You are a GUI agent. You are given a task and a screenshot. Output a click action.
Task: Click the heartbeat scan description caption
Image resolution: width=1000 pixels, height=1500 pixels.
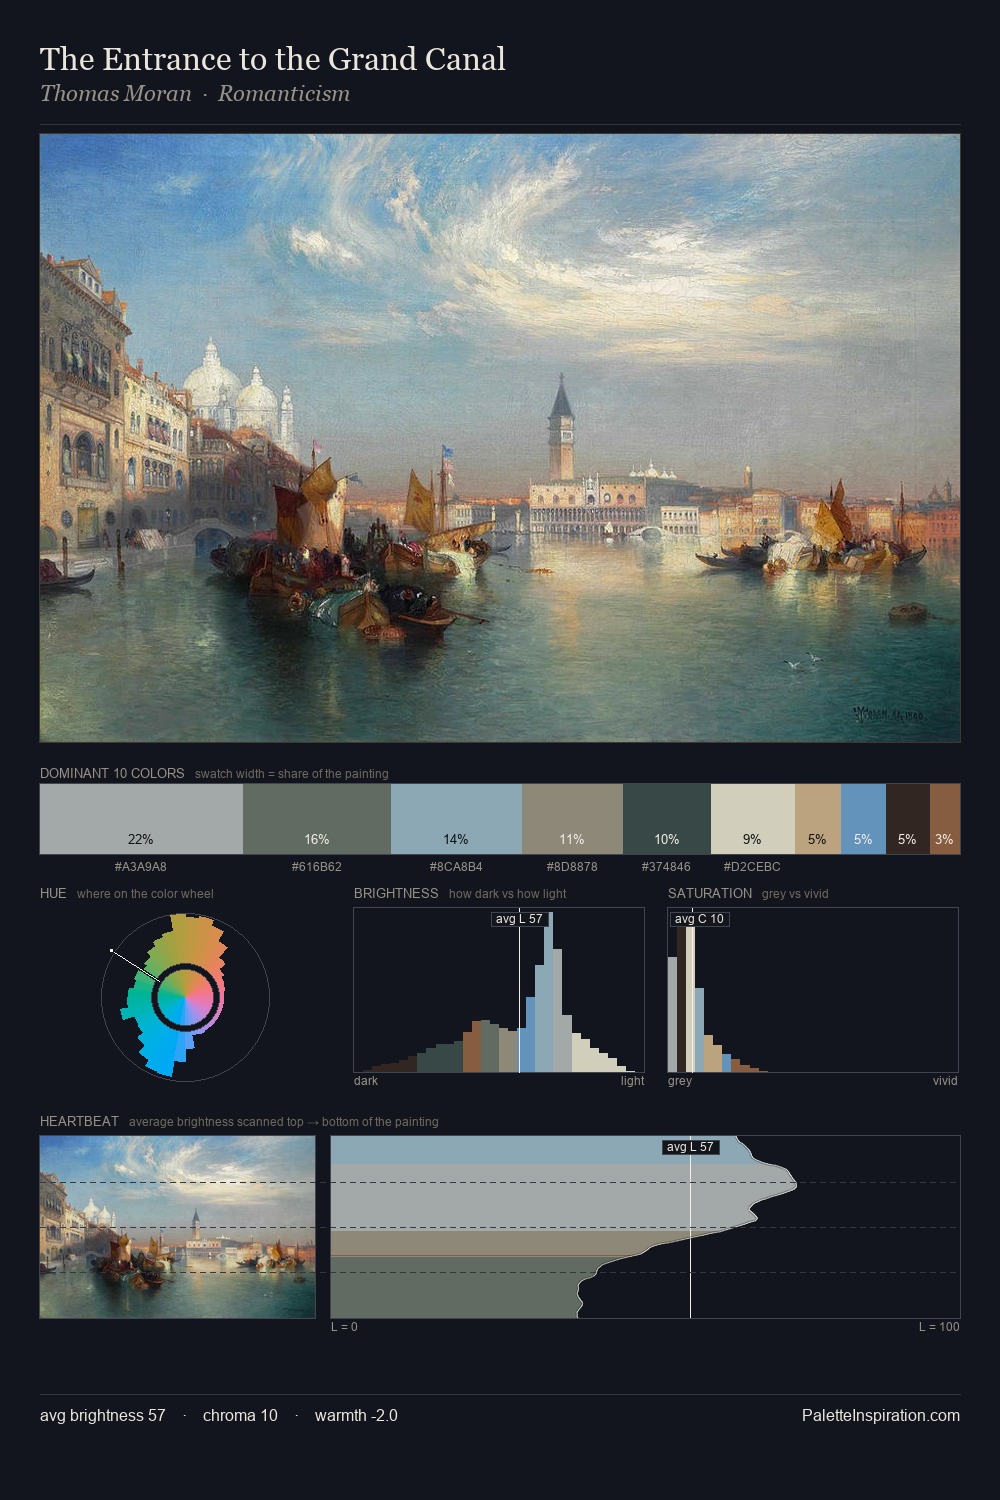point(283,1122)
